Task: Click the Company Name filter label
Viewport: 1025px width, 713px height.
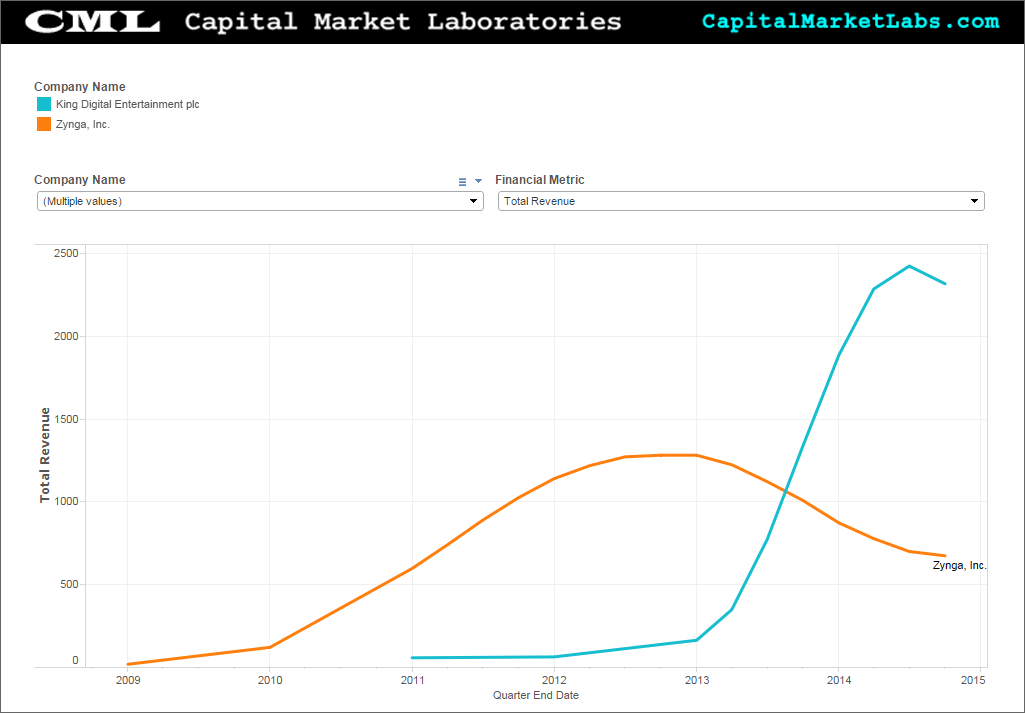Action: (x=80, y=180)
